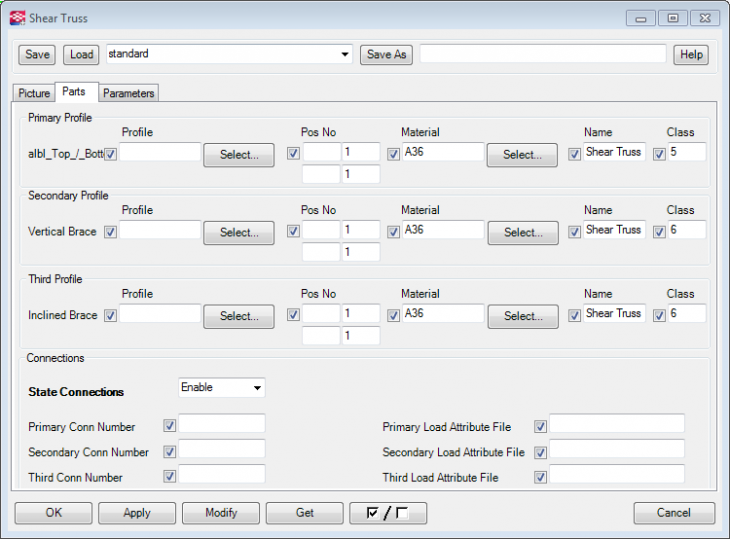The height and width of the screenshot is (539, 730).
Task: Toggle Primary Conn Number checkbox
Action: (x=169, y=426)
